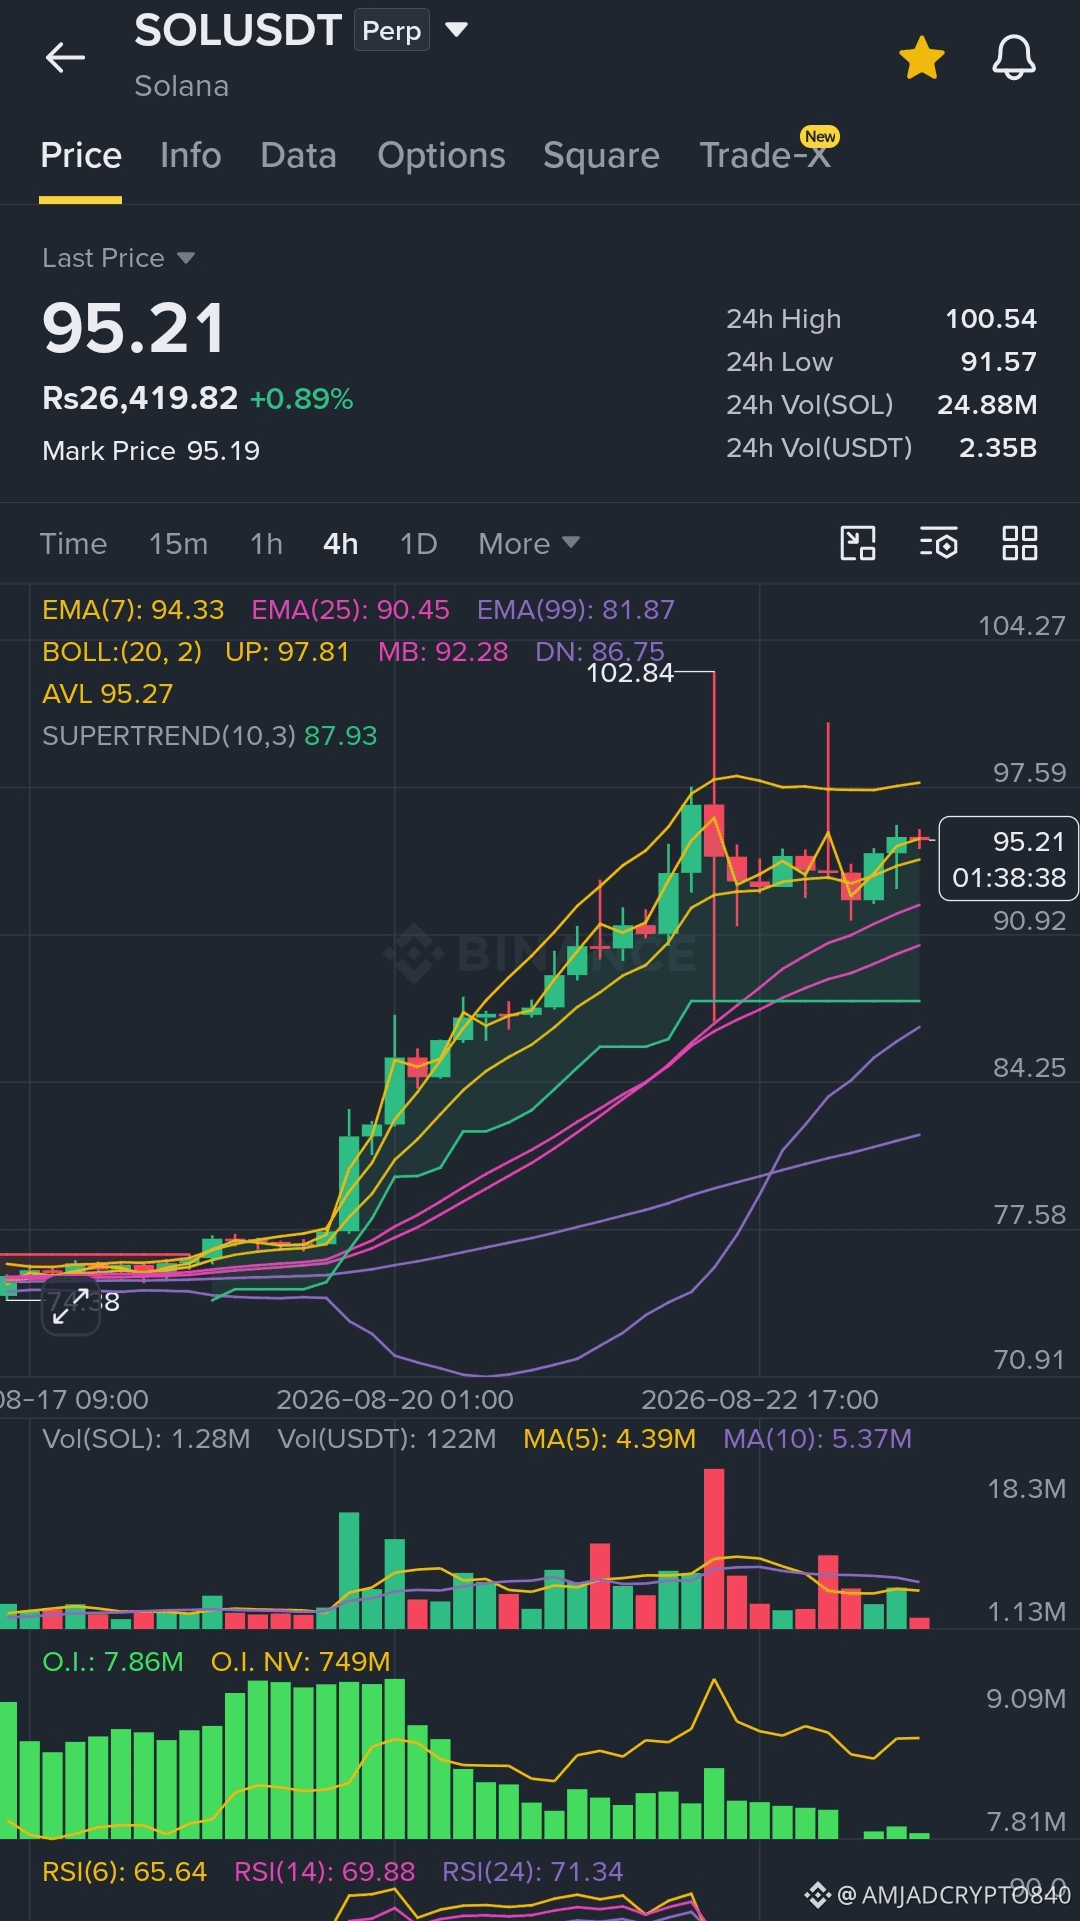Open the Price tab
Viewport: 1080px width, 1921px height.
tap(81, 156)
